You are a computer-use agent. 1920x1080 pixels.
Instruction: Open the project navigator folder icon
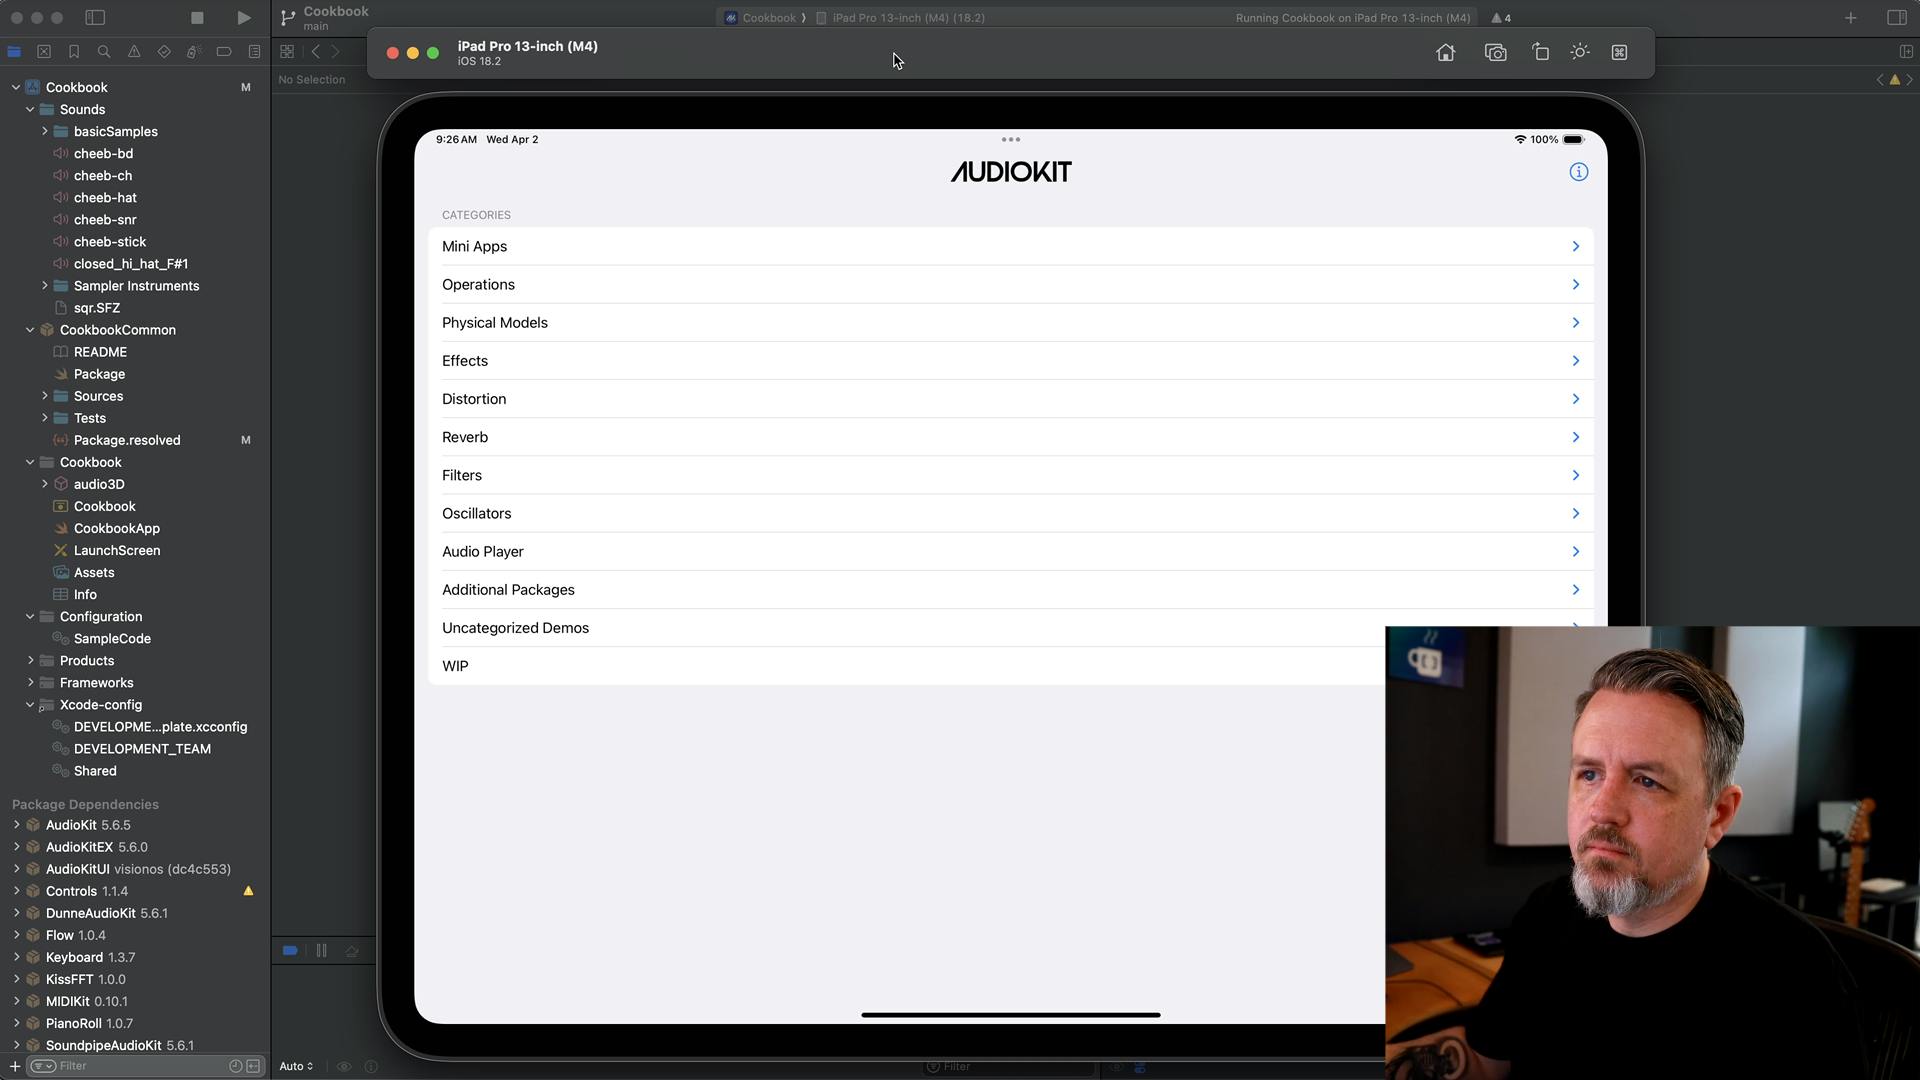click(x=14, y=52)
